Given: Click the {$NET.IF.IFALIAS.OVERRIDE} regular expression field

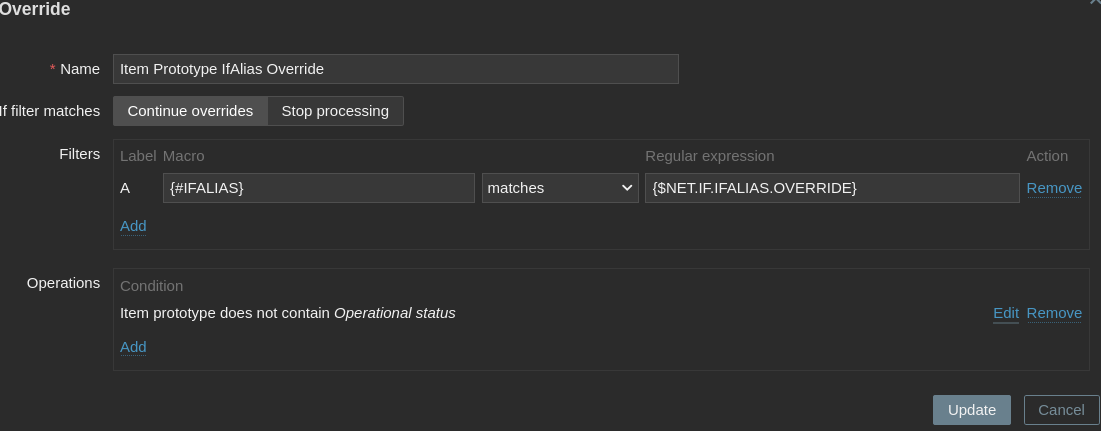Looking at the screenshot, I should (x=831, y=188).
